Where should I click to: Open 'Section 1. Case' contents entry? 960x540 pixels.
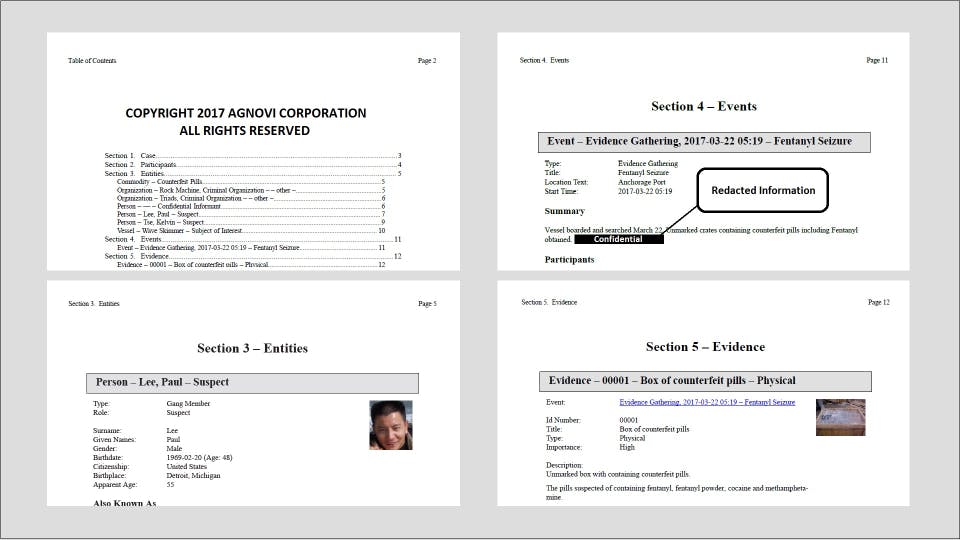tap(253, 156)
